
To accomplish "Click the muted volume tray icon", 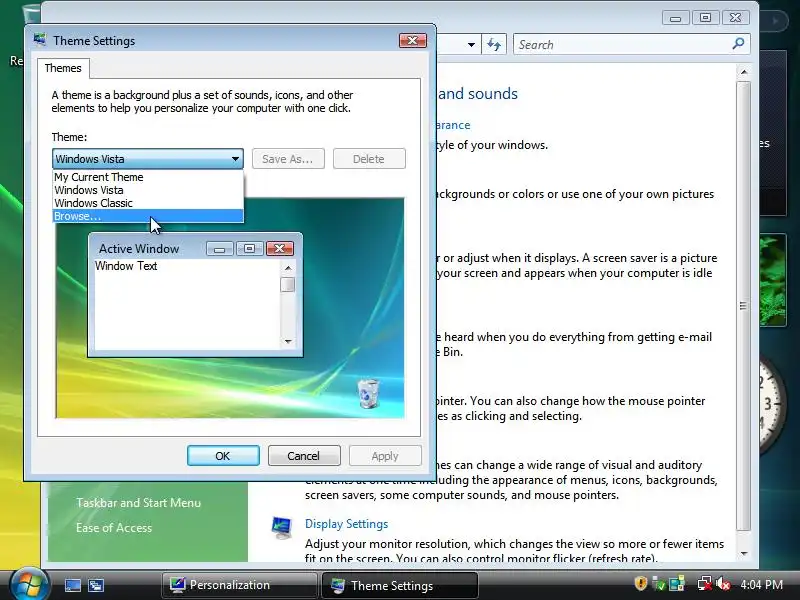I will pyautogui.click(x=723, y=583).
